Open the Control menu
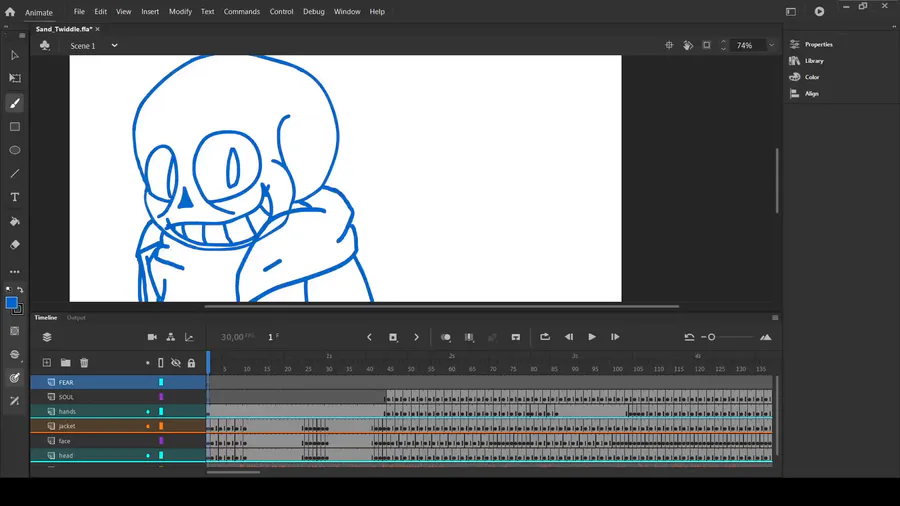The height and width of the screenshot is (506, 900). (281, 11)
